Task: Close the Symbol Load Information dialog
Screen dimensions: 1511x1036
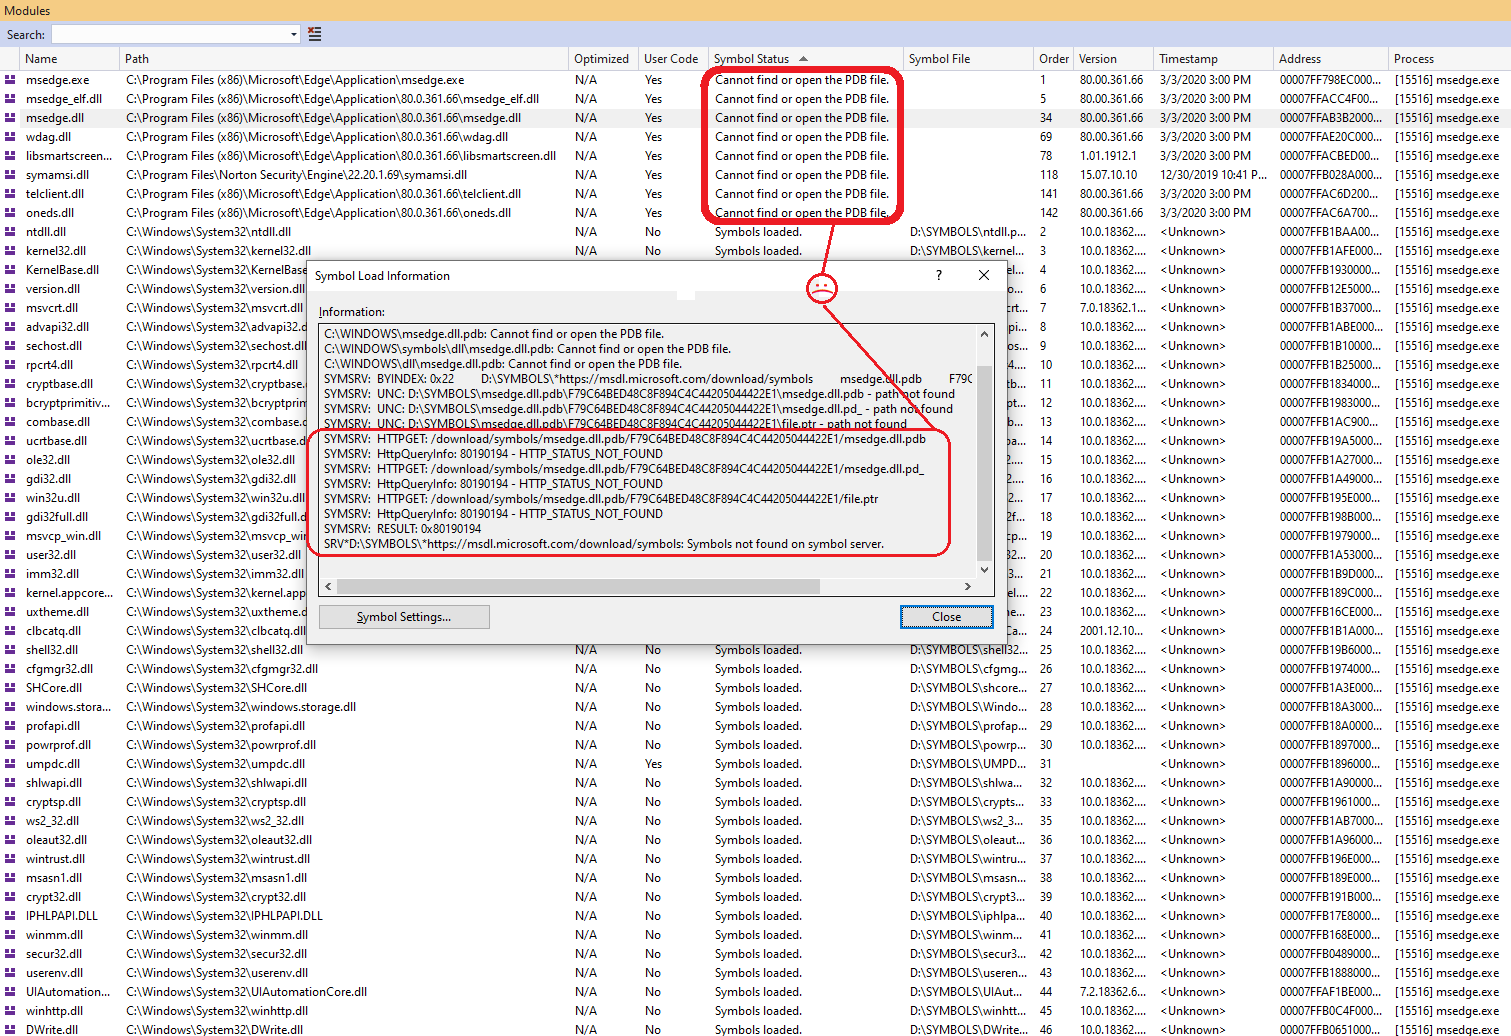Action: click(x=946, y=617)
